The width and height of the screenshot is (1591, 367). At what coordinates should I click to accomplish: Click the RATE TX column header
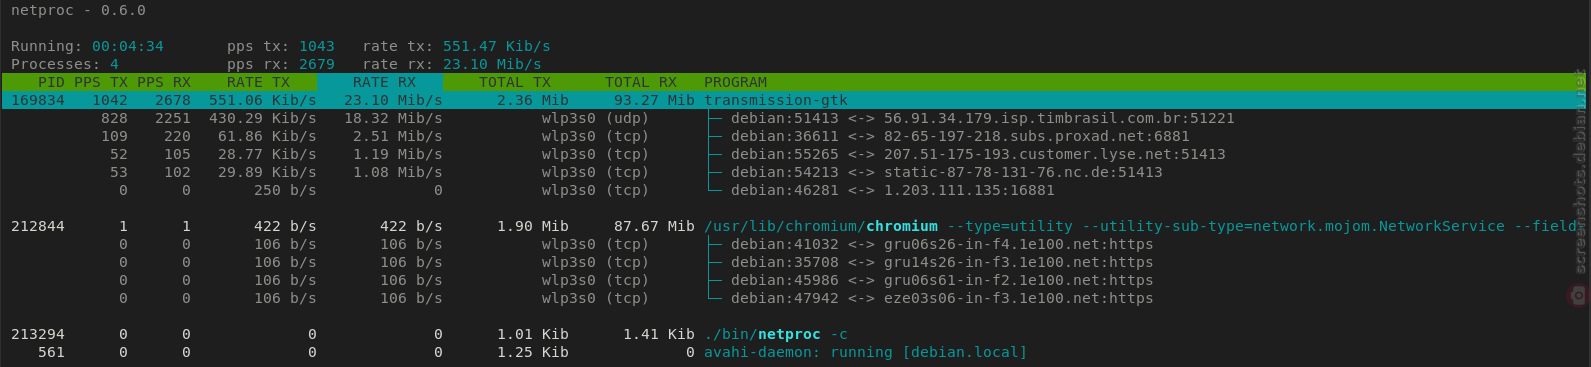(258, 82)
